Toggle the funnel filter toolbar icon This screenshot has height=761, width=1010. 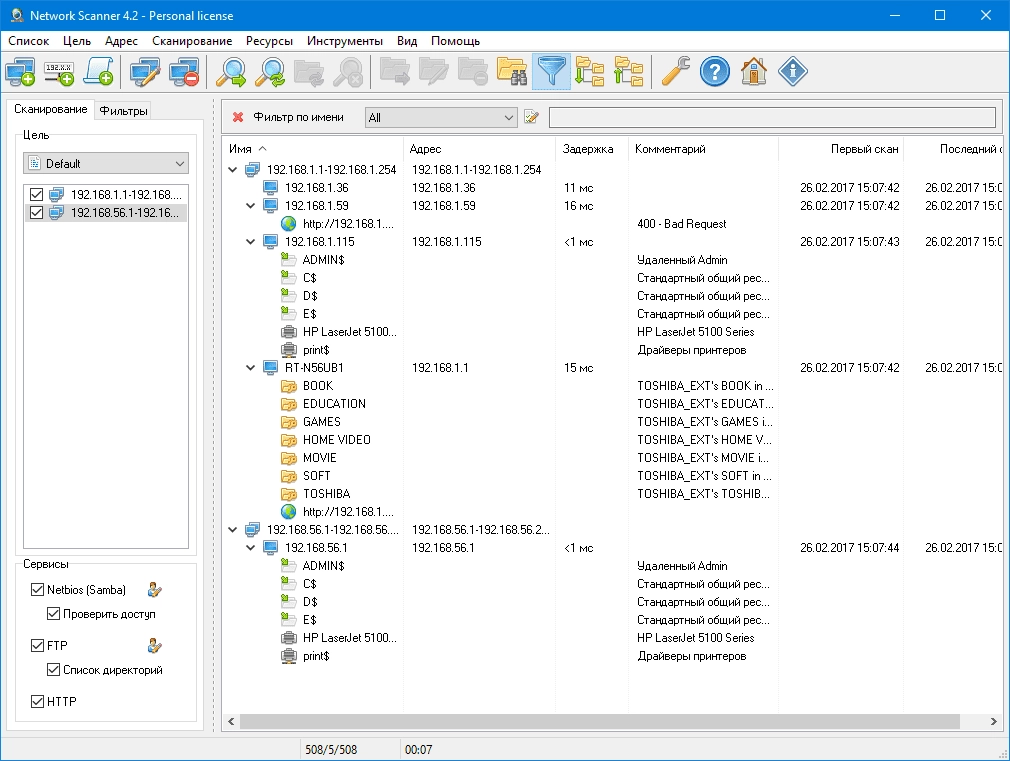(x=551, y=72)
